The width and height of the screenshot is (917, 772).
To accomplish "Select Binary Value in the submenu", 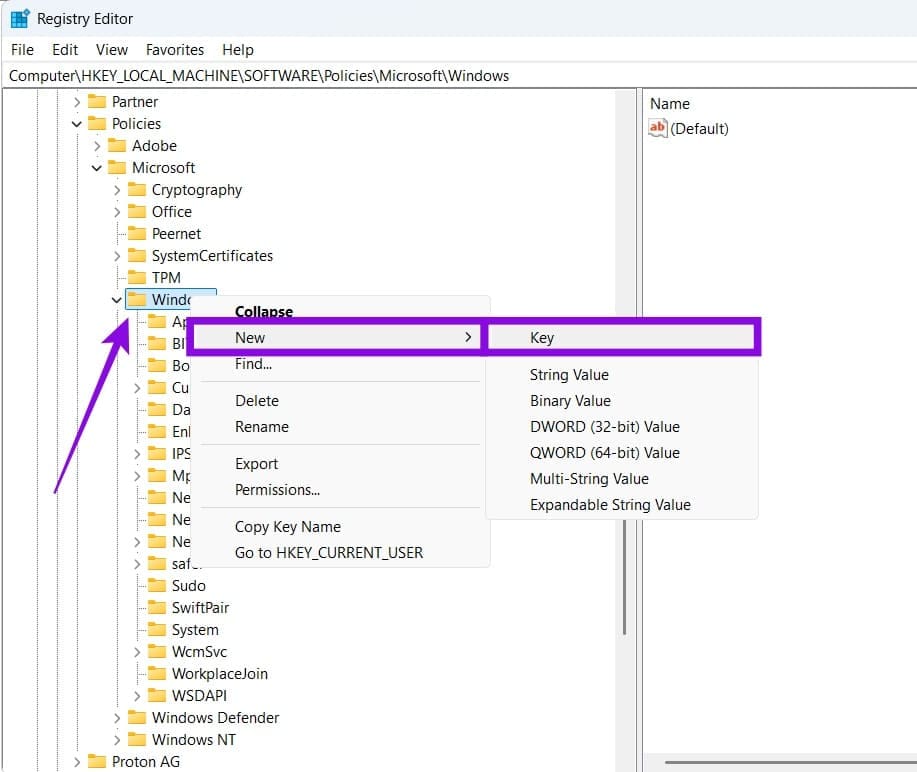I will [x=570, y=401].
